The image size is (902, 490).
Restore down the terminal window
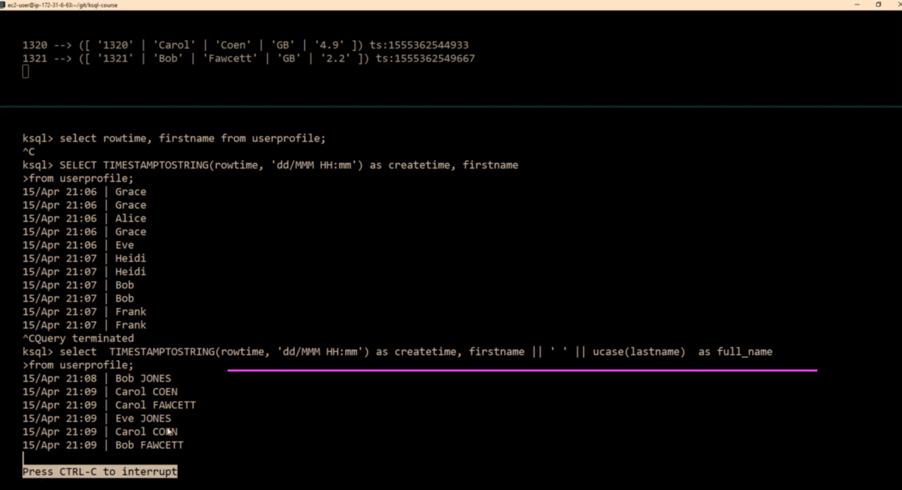click(878, 5)
